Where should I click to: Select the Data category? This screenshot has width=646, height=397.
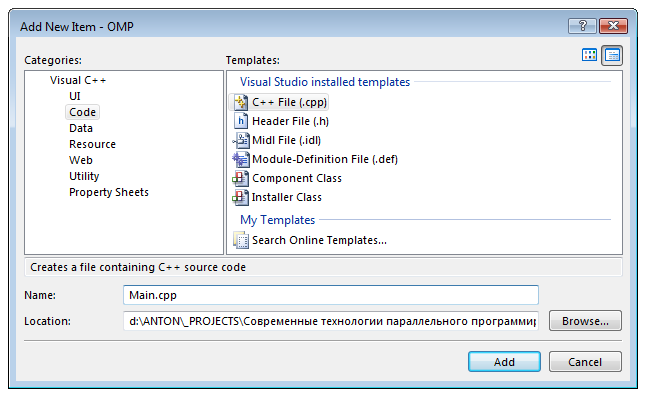(x=81, y=128)
